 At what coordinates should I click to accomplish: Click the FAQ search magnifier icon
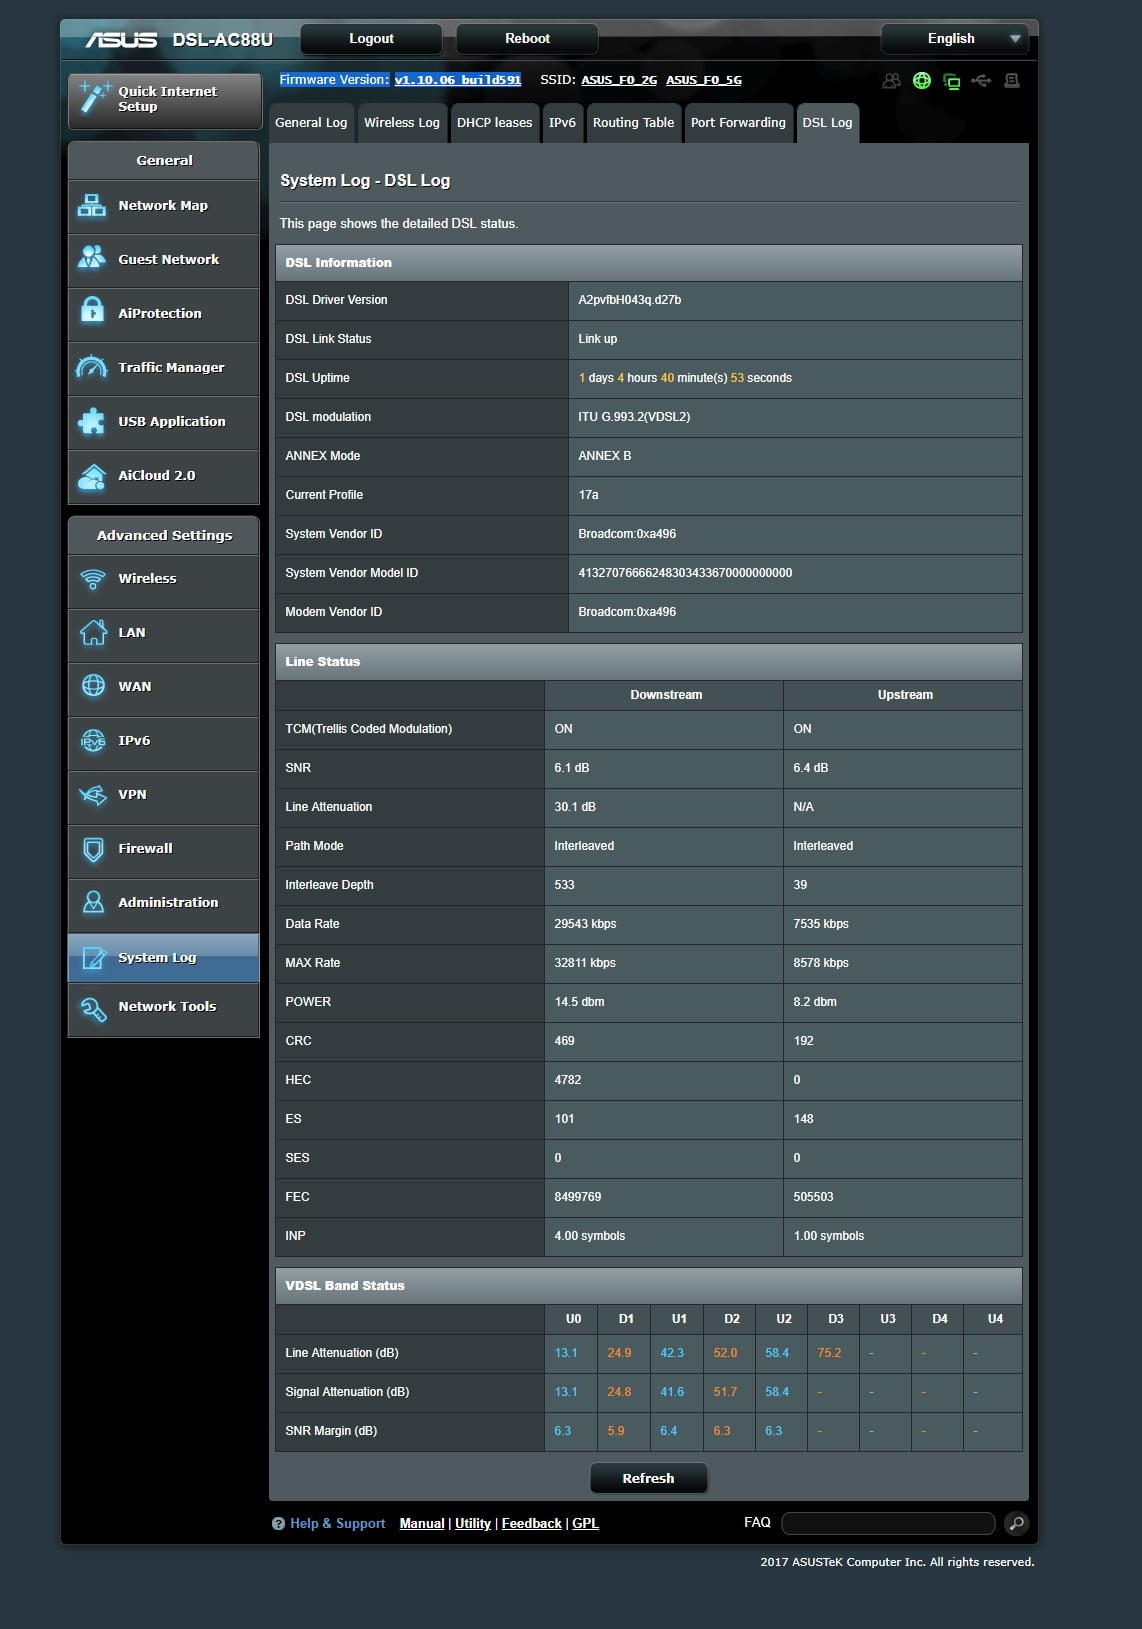tap(1016, 1523)
